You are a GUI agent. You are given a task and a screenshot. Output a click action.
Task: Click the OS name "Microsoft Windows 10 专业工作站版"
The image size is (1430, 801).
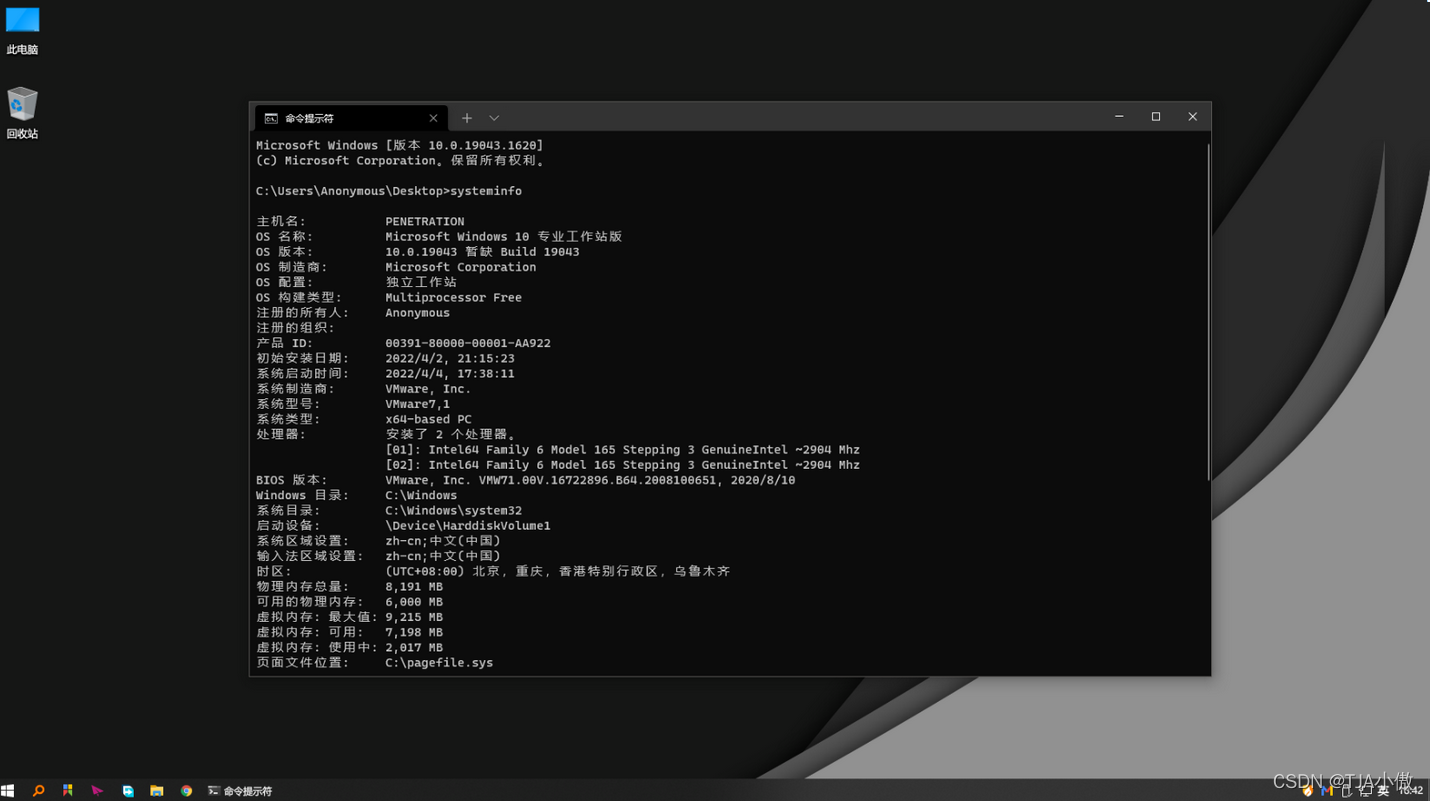[504, 237]
